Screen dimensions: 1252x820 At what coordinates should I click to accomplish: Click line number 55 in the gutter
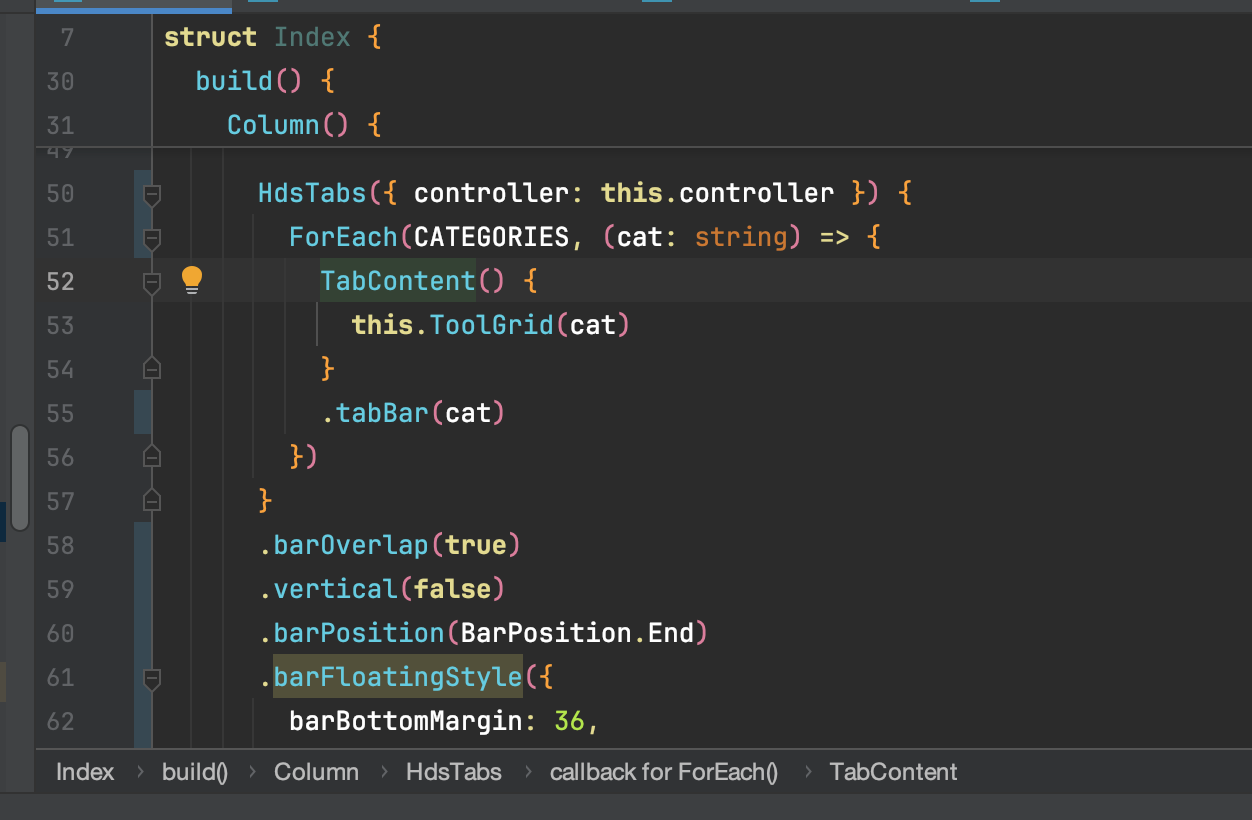coord(60,413)
